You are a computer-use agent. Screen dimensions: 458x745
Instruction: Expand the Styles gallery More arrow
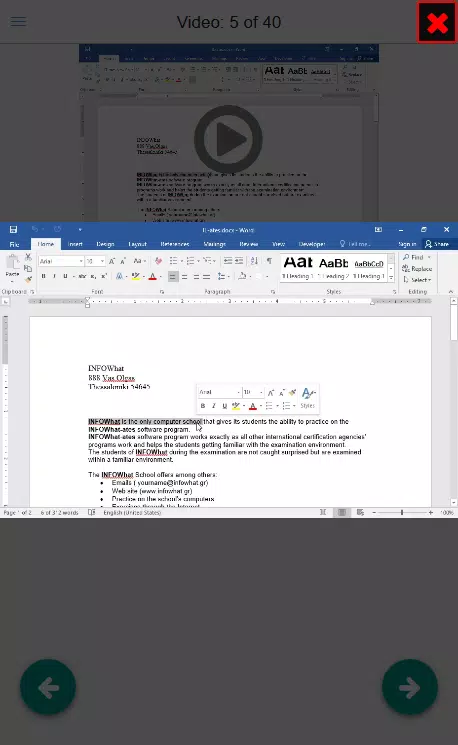click(x=391, y=277)
